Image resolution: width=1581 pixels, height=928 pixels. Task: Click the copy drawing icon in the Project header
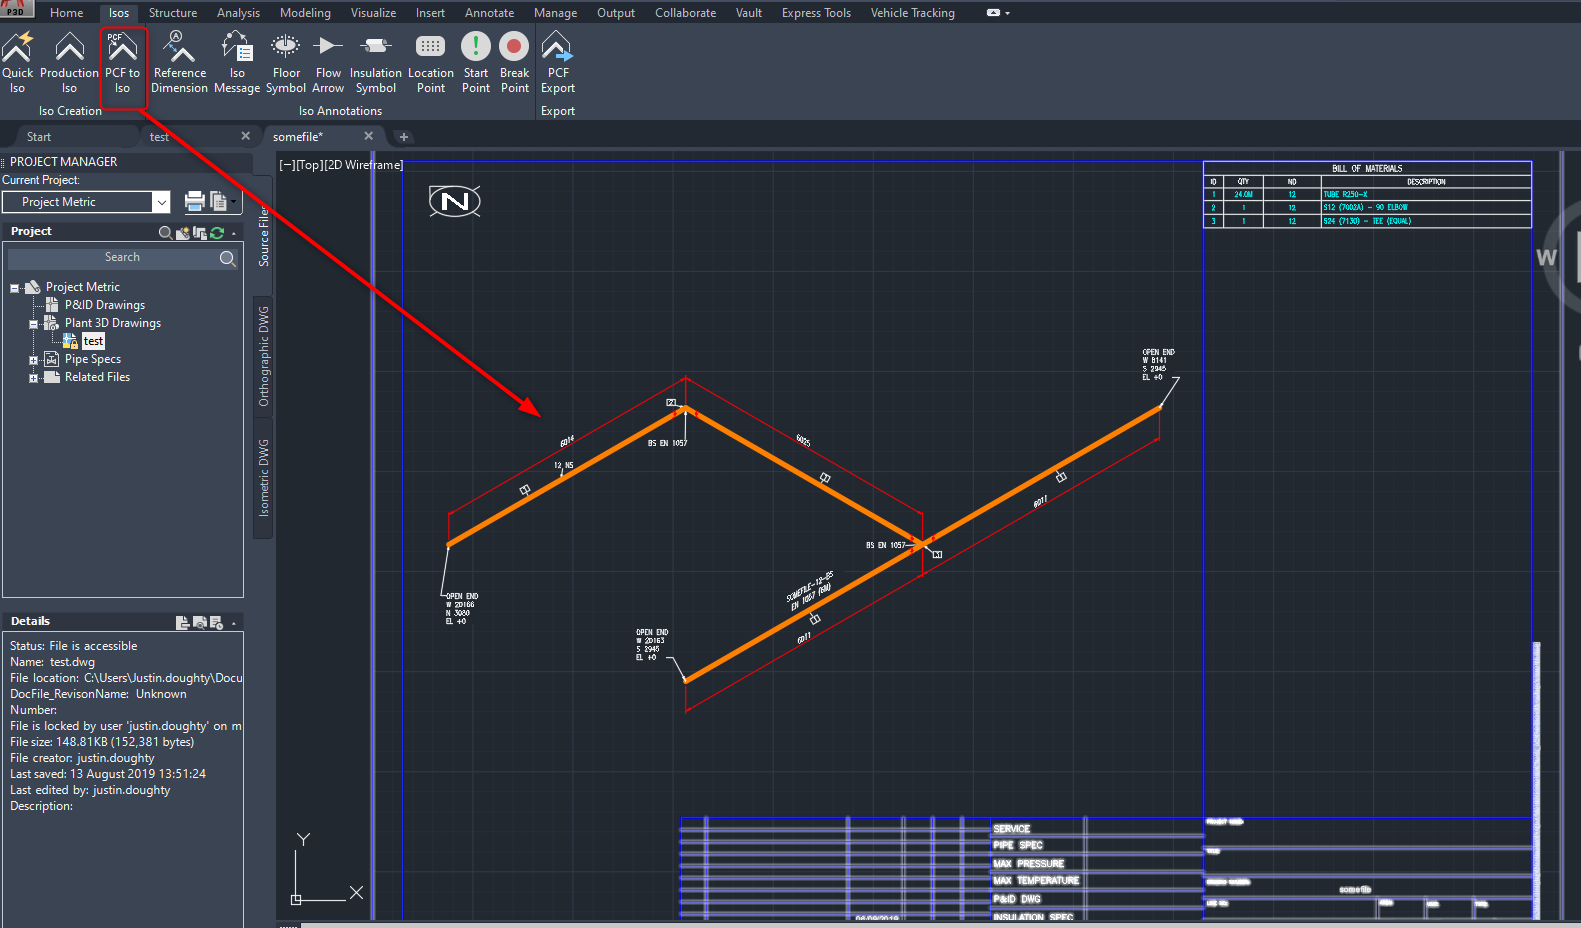[x=200, y=232]
